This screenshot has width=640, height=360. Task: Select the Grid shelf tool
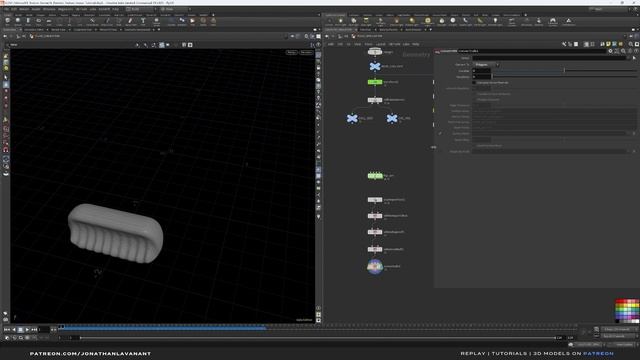[x=49, y=21]
